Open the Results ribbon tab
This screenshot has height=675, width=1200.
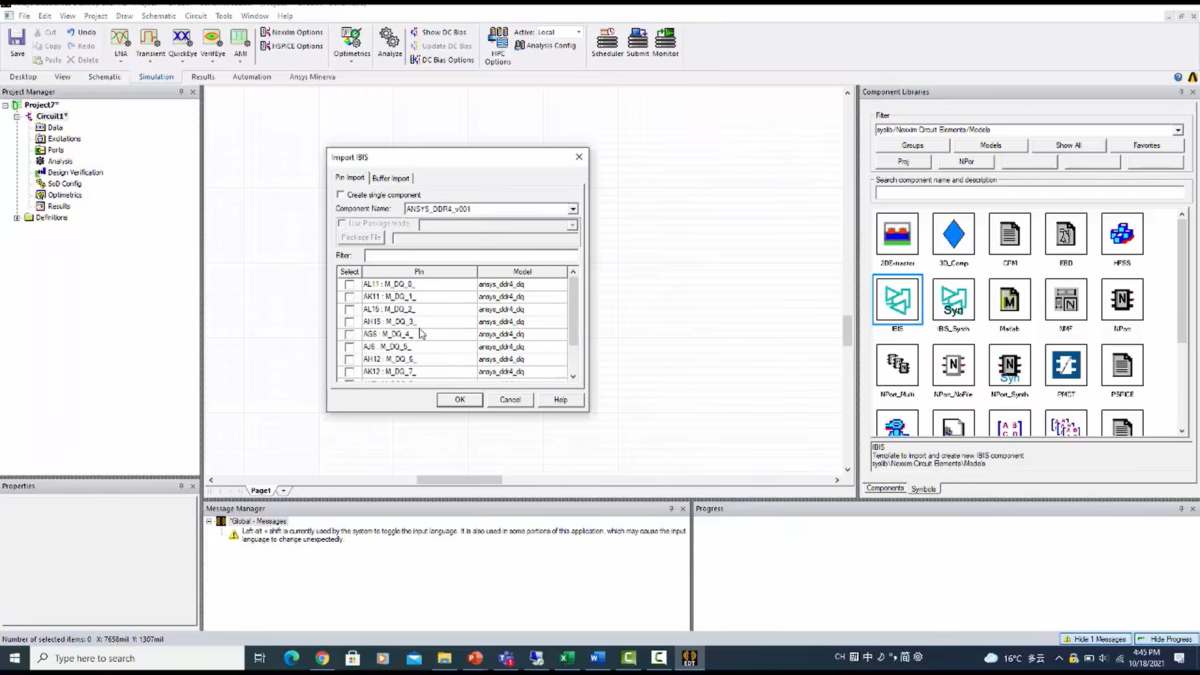click(203, 76)
